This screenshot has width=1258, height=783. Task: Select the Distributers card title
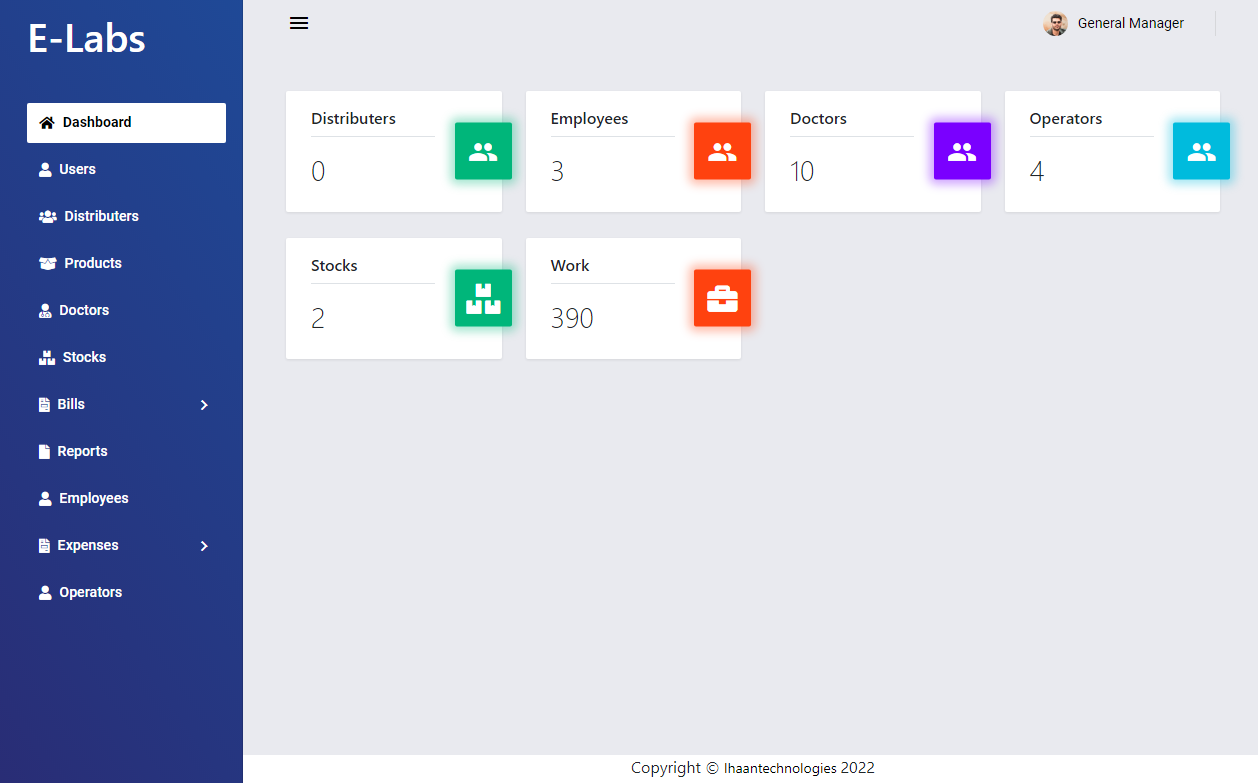[353, 118]
